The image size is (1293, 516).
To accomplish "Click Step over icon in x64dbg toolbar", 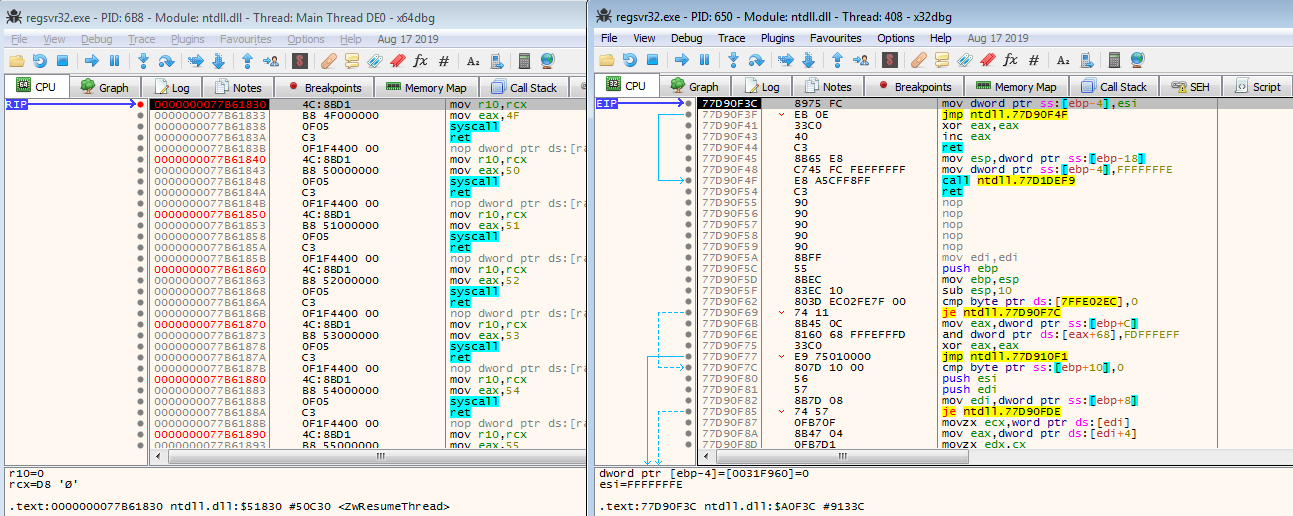I will coord(166,60).
